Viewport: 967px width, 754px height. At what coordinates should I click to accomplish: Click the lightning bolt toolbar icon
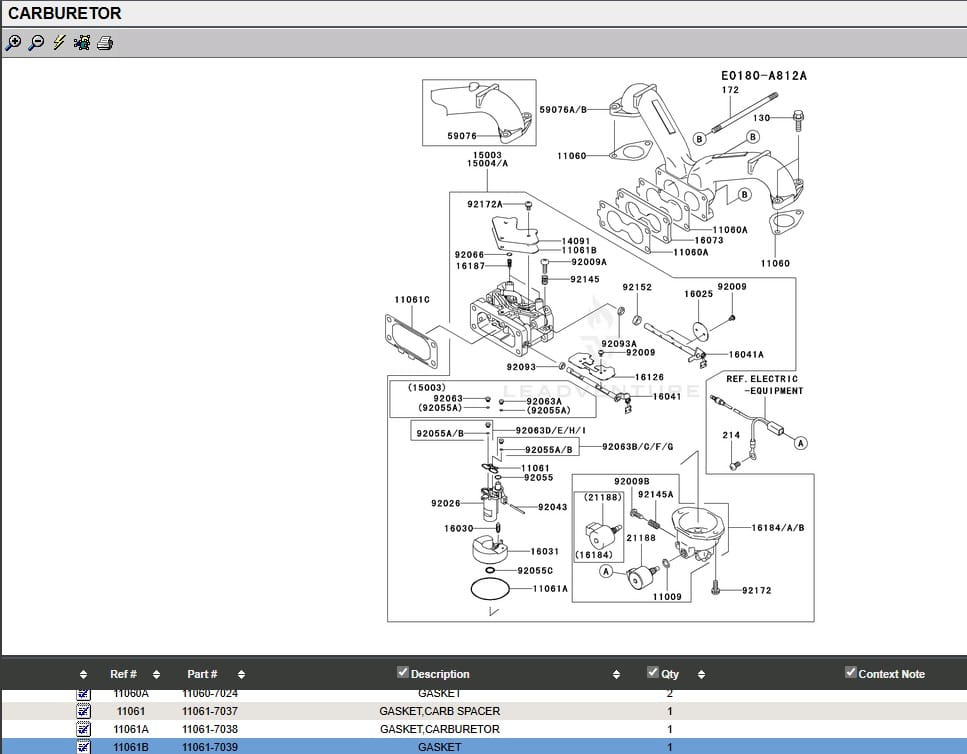click(x=59, y=42)
